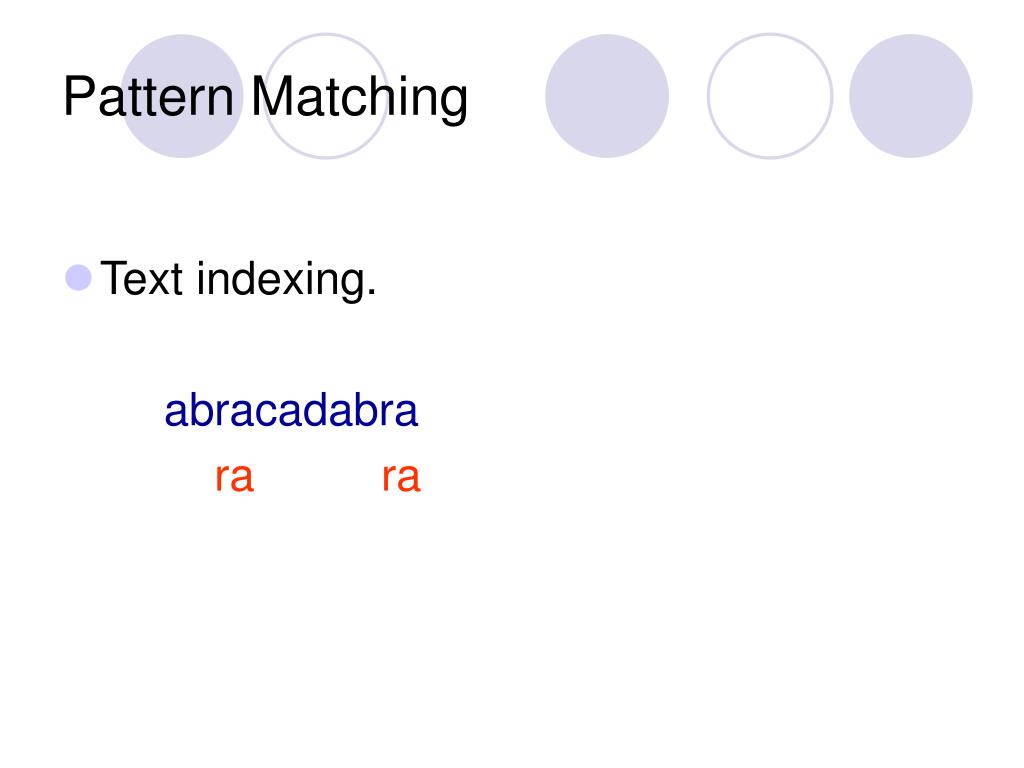This screenshot has height=768, width=1024.
Task: Click the first filled lavender circle behind Pattern
Action: pos(182,96)
